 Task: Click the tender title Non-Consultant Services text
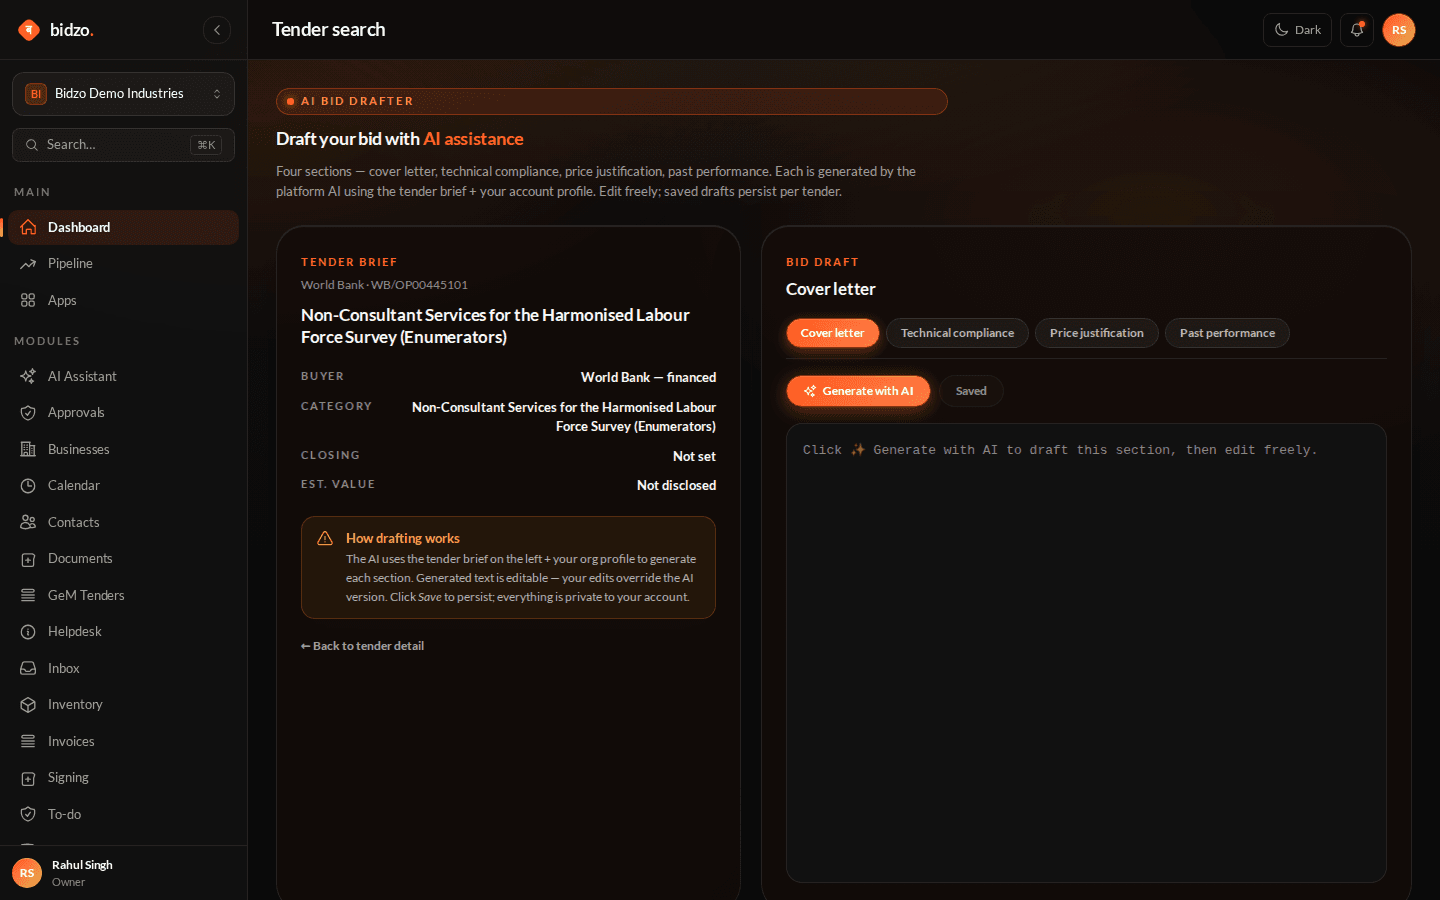click(495, 326)
